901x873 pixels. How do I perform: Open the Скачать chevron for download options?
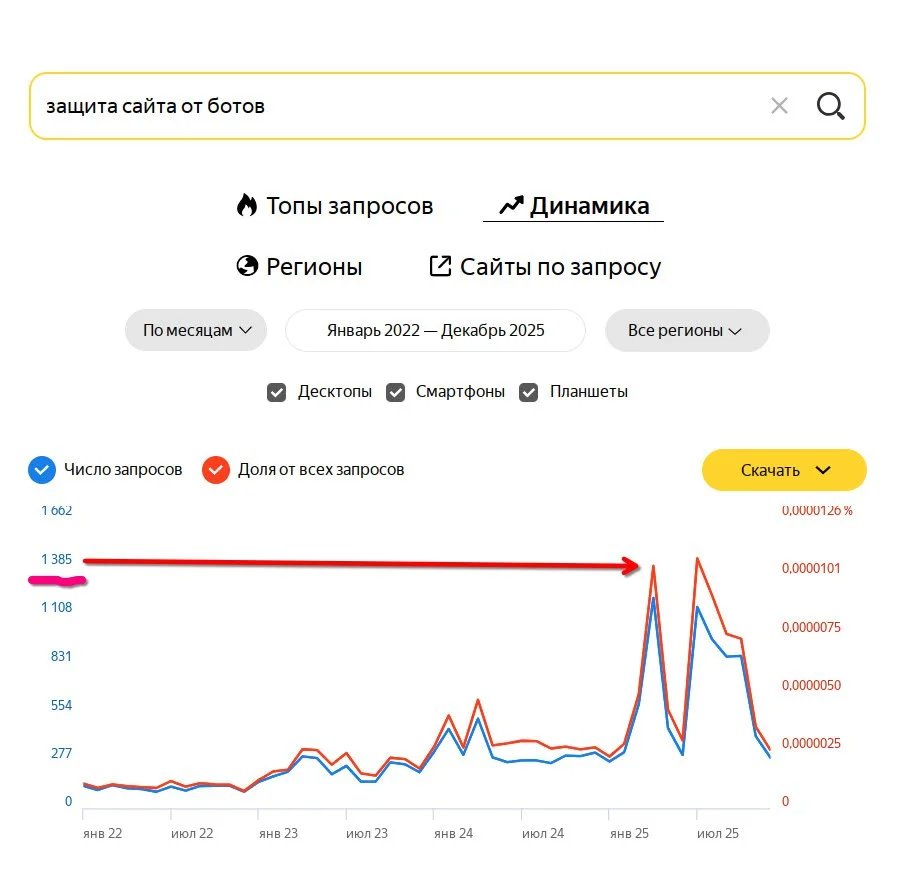tap(825, 469)
